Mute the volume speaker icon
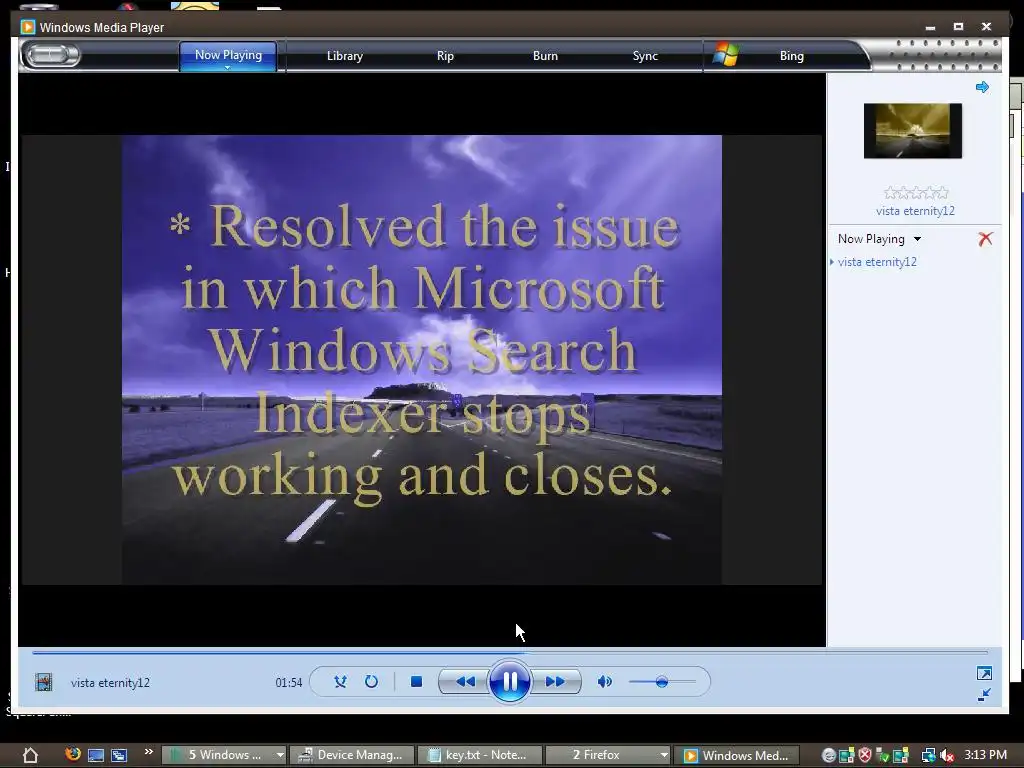 click(605, 682)
